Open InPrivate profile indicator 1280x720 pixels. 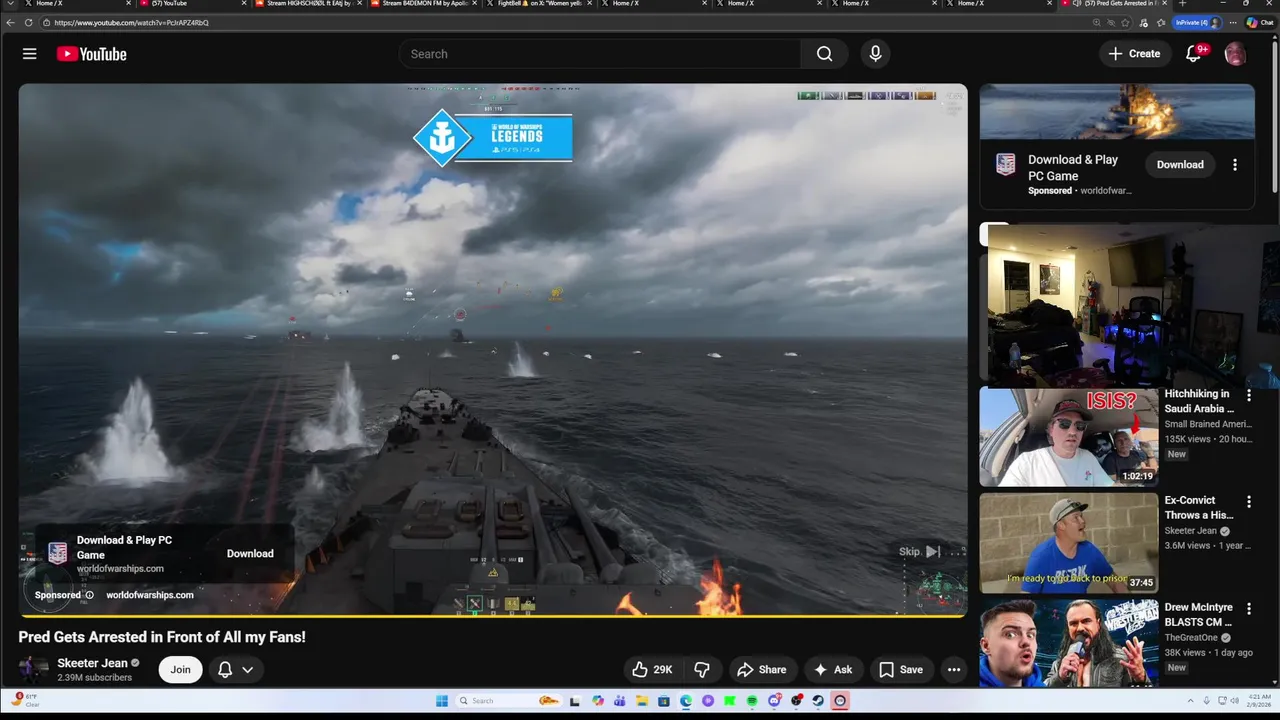click(1197, 22)
